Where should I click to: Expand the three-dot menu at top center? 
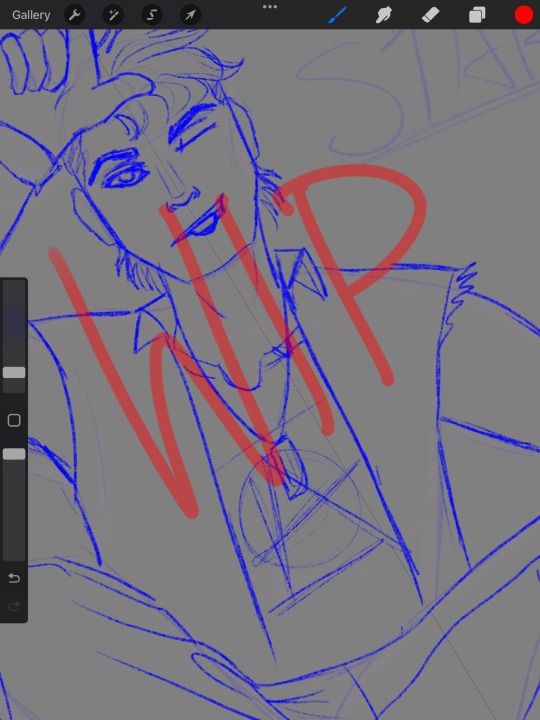tap(270, 7)
